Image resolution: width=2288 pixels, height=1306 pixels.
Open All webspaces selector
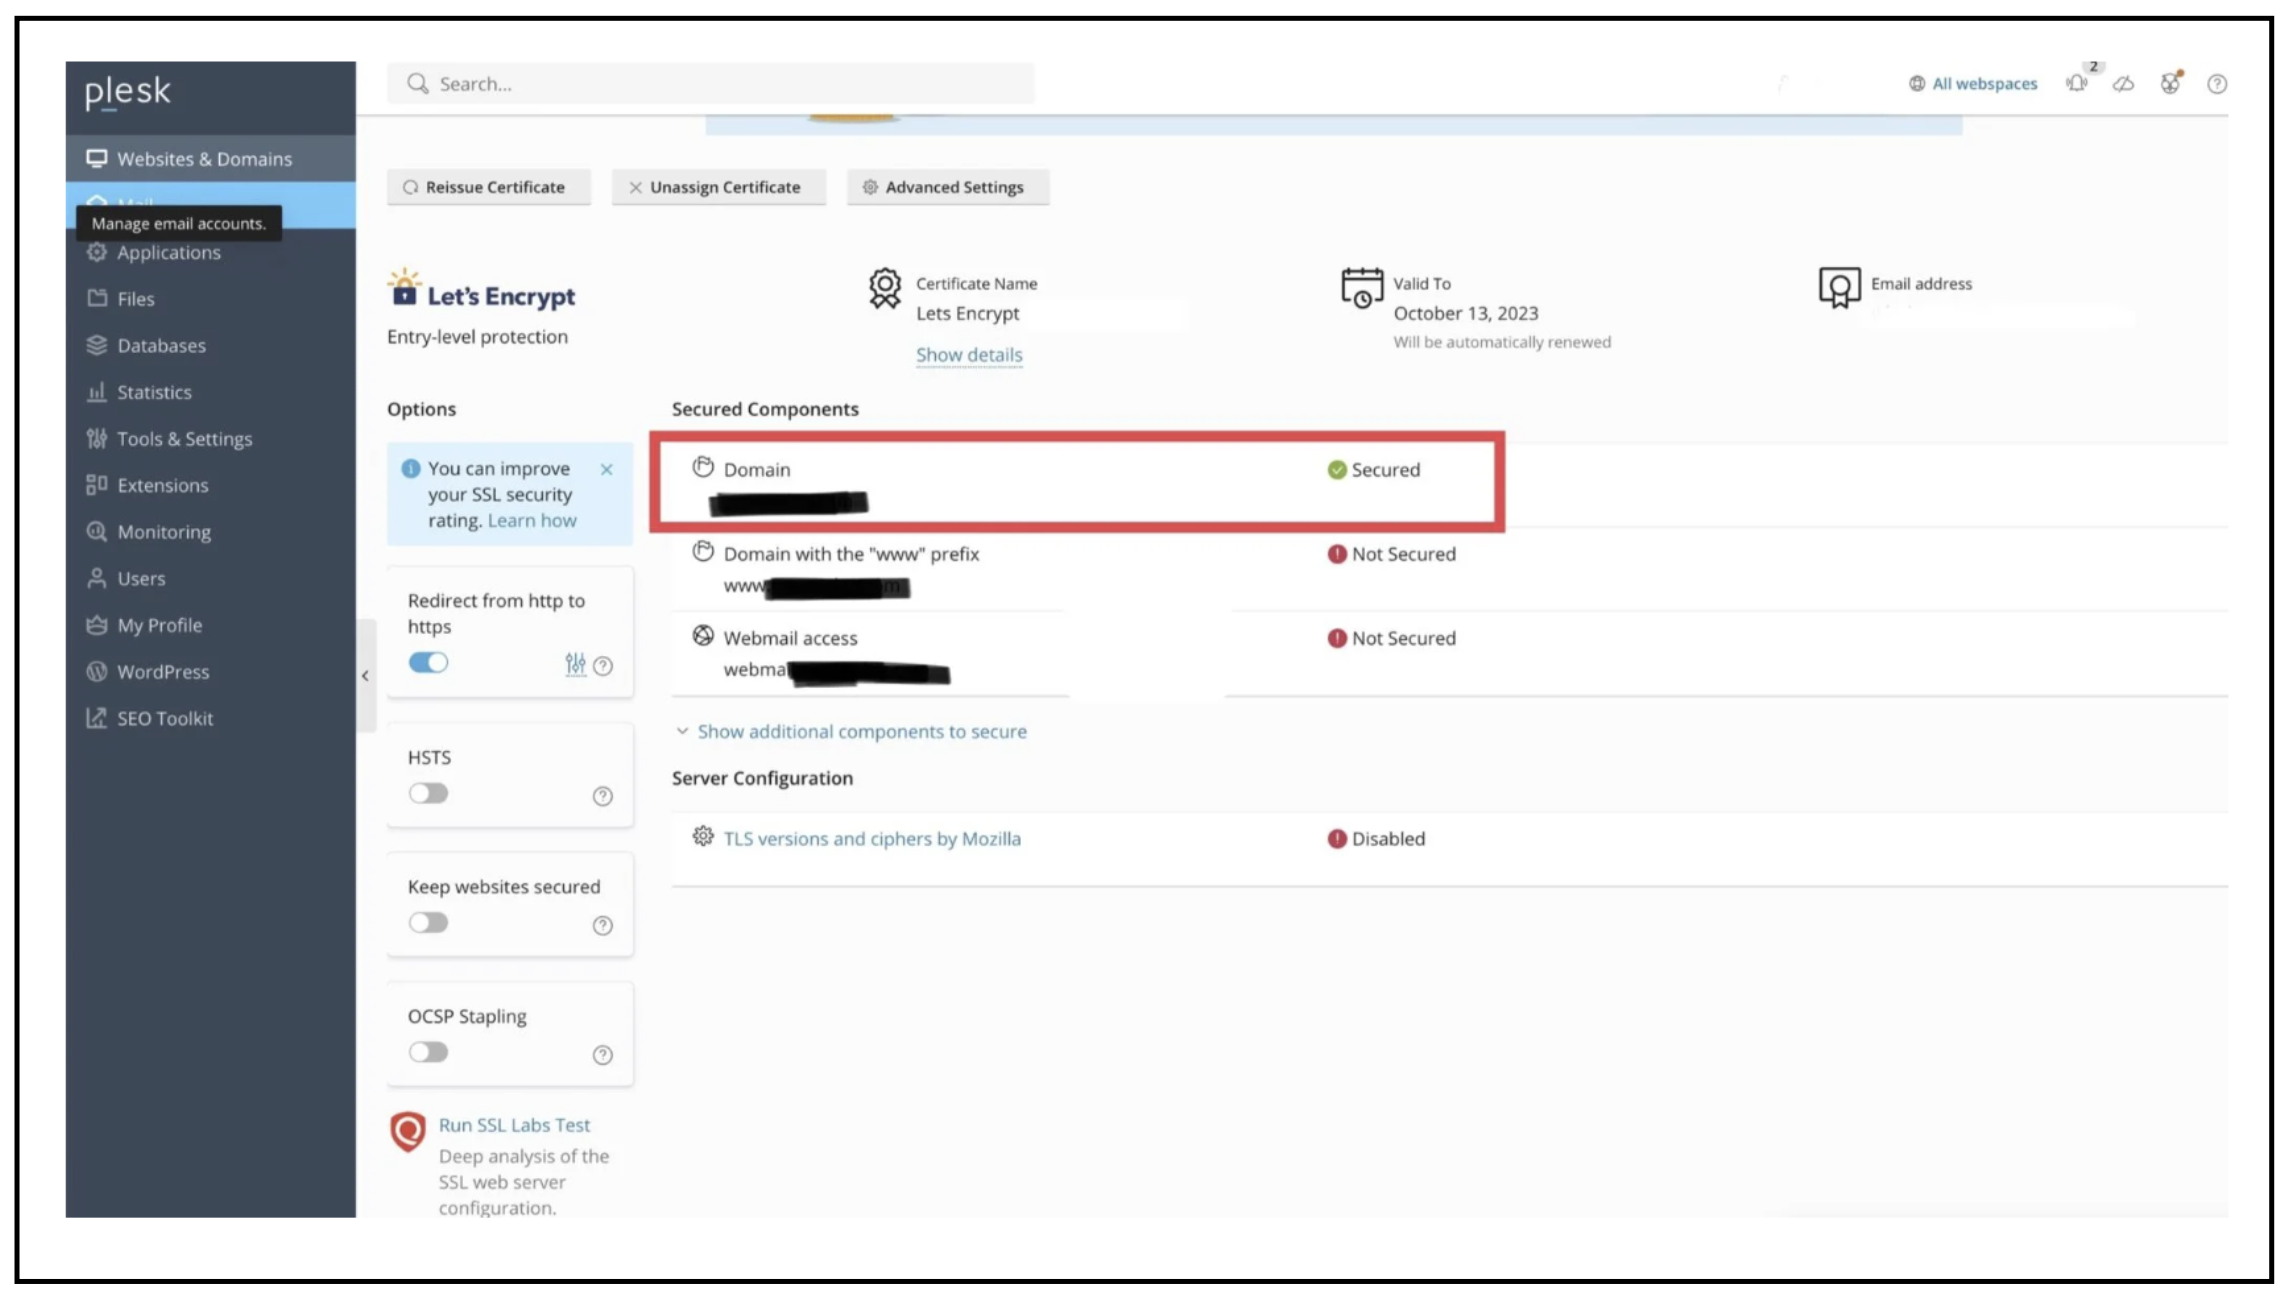pos(1973,84)
